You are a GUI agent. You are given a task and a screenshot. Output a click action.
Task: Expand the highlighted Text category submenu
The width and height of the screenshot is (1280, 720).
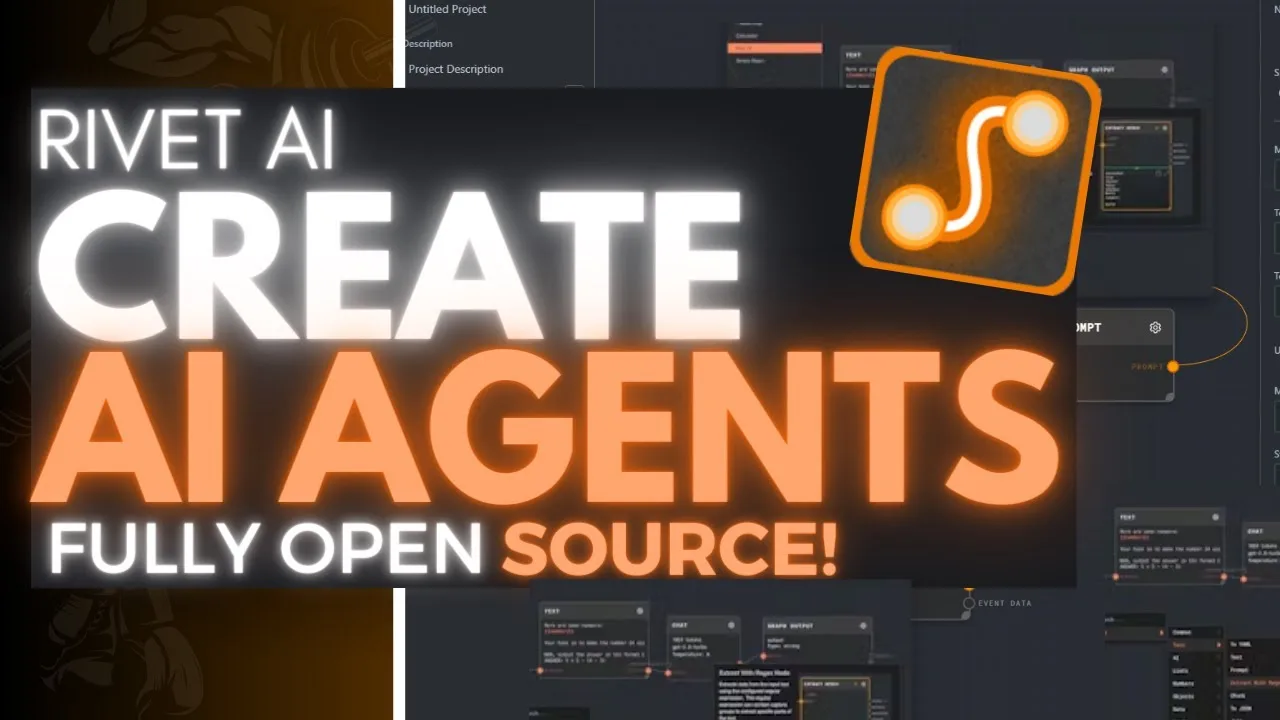(1196, 645)
